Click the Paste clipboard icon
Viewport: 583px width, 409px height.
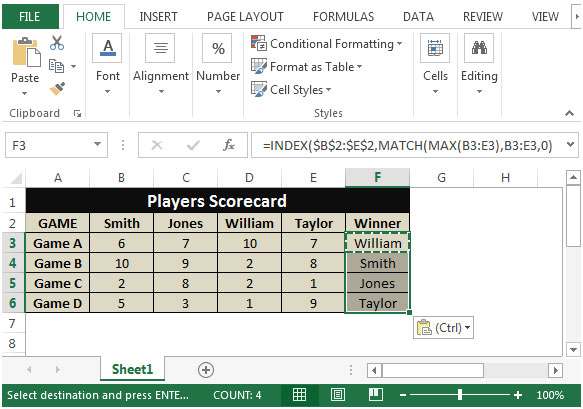(26, 52)
